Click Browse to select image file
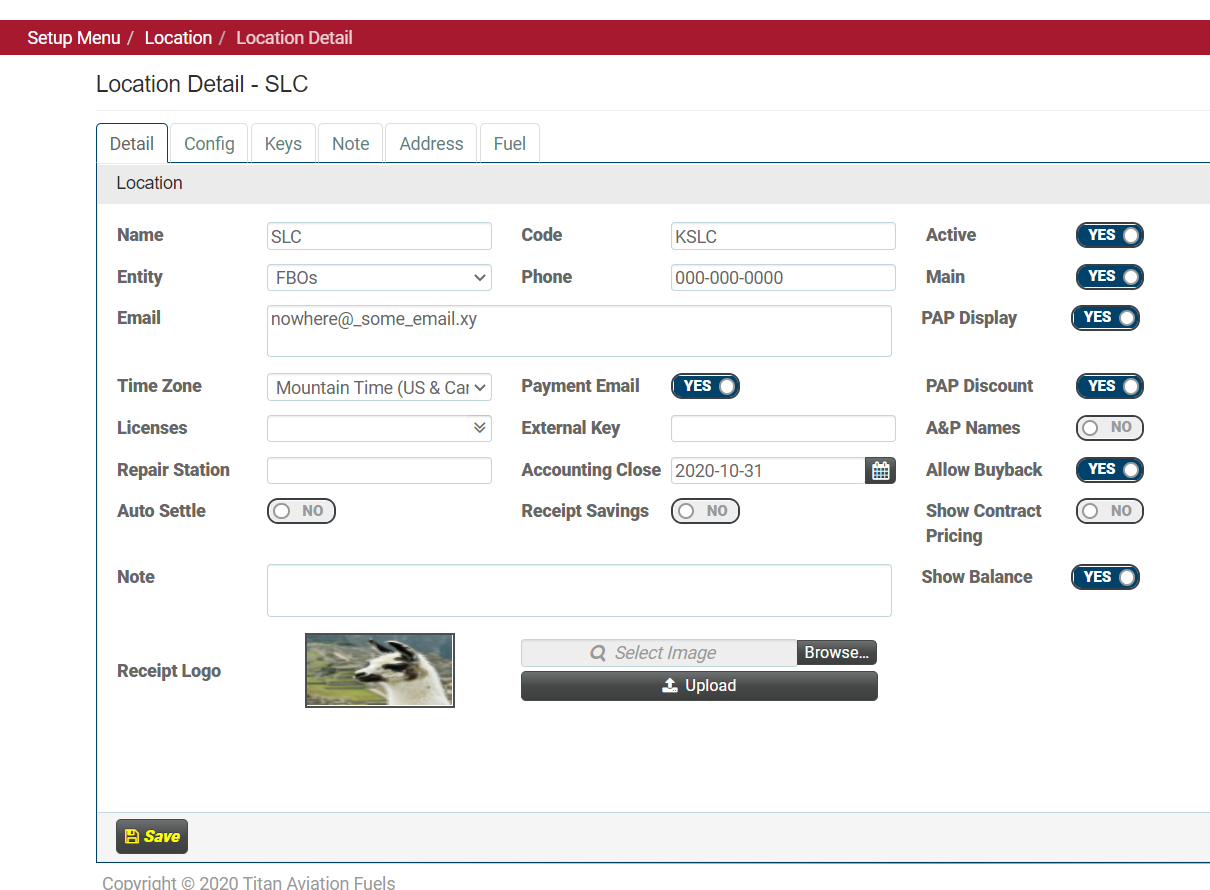Viewport: 1210px width, 890px height. (x=836, y=653)
